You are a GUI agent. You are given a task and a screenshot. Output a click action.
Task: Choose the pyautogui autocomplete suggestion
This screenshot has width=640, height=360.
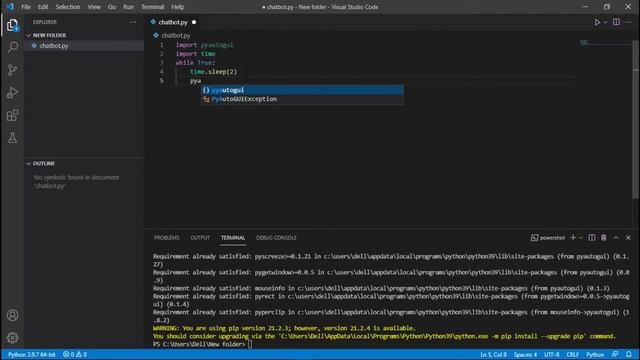click(302, 90)
